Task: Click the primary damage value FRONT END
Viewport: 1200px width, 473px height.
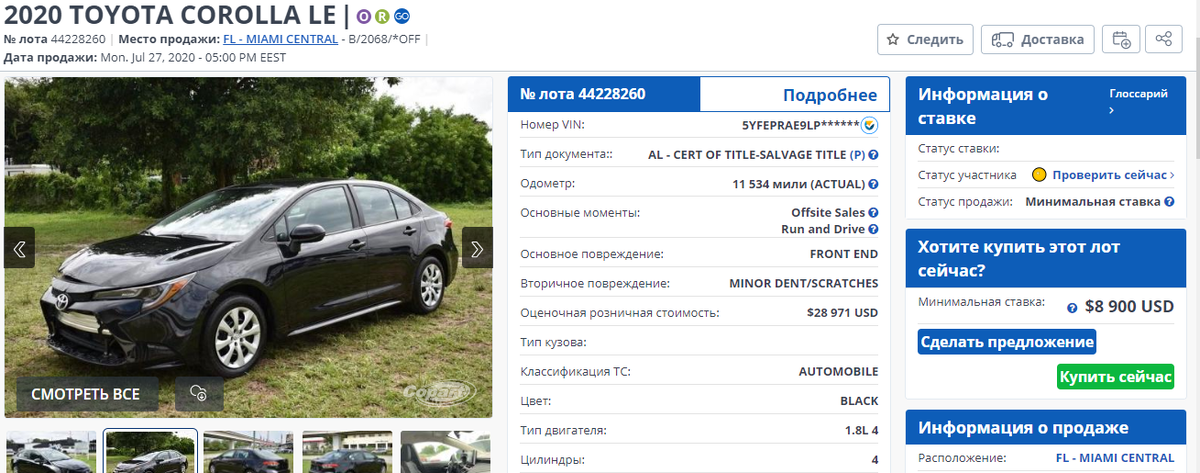Action: tap(844, 254)
